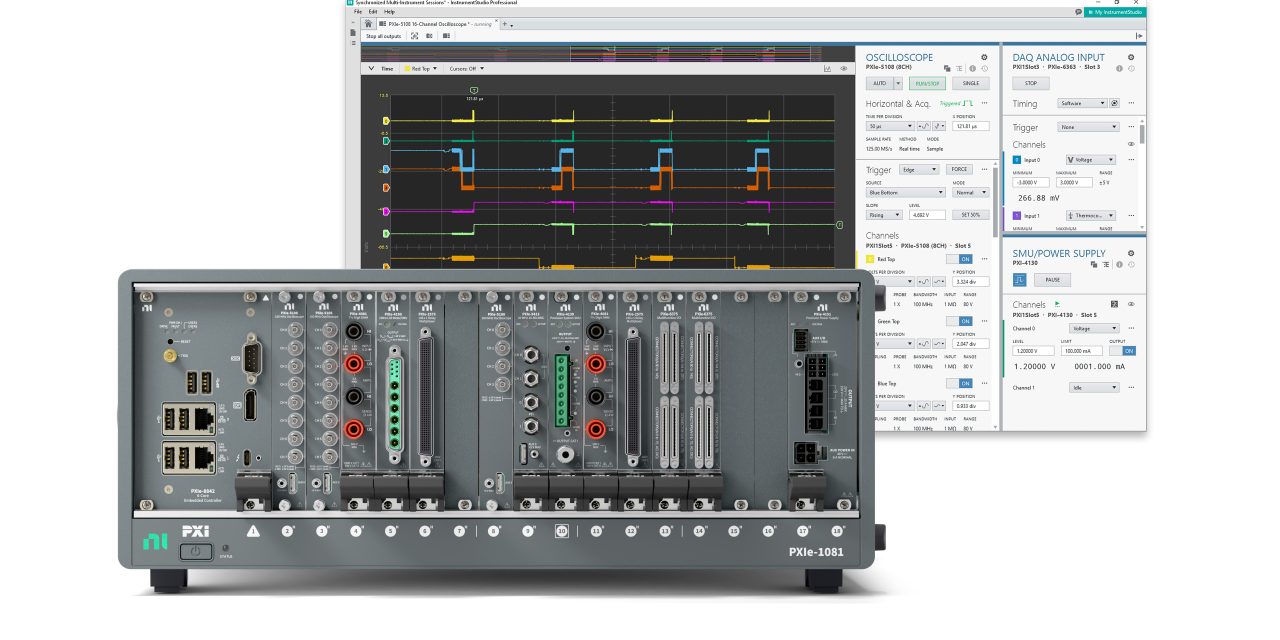Open the trigger Slope Rising dropdown
1280x640 pixels.
click(x=885, y=214)
